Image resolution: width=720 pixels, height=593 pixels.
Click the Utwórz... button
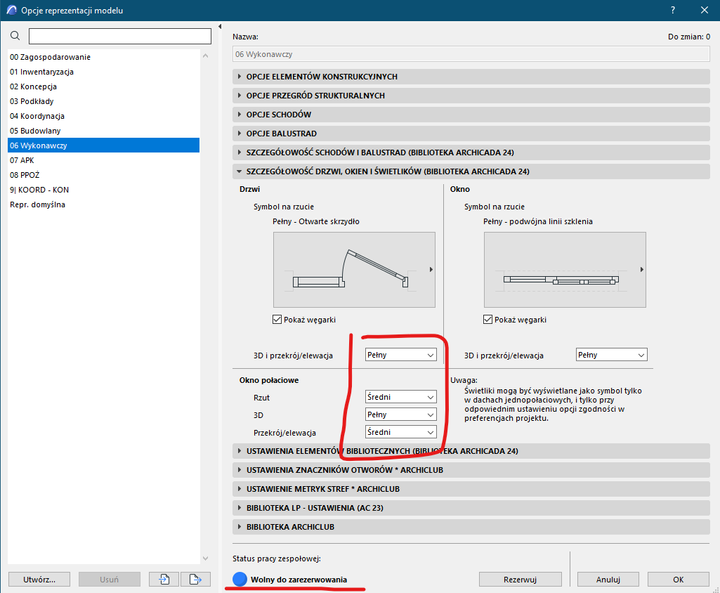tap(39, 579)
